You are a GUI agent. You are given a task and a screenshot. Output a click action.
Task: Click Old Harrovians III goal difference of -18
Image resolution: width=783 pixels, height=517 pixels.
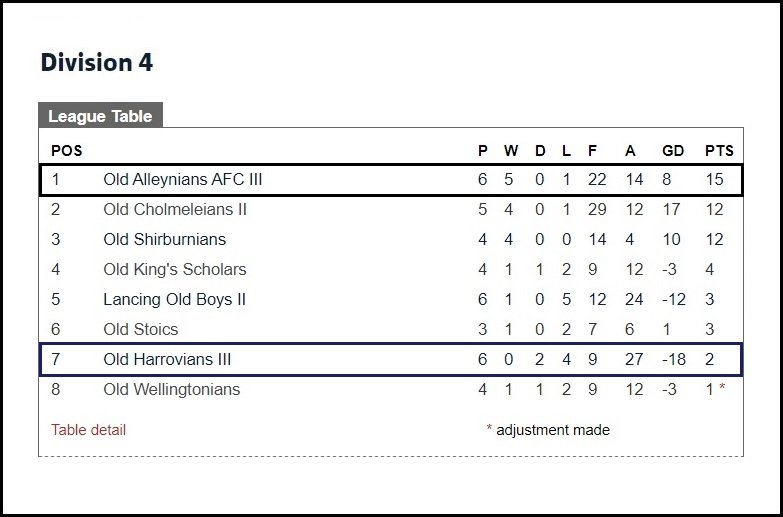674,359
